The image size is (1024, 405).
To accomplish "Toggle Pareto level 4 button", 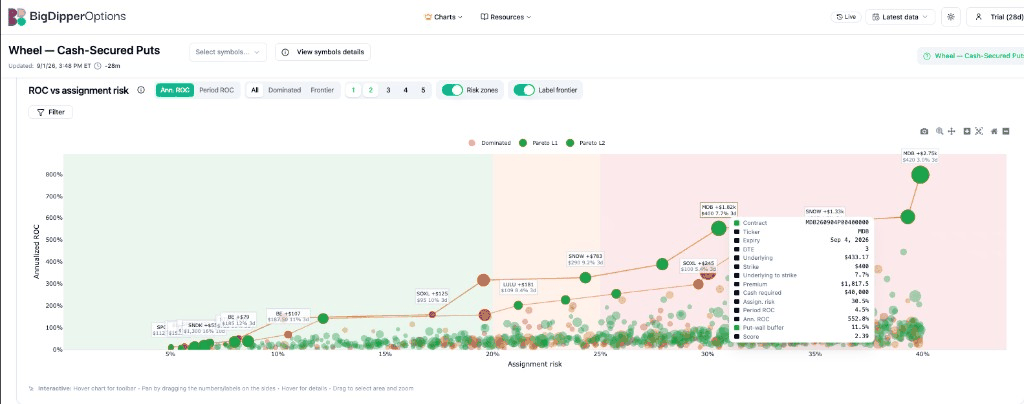I will [406, 90].
